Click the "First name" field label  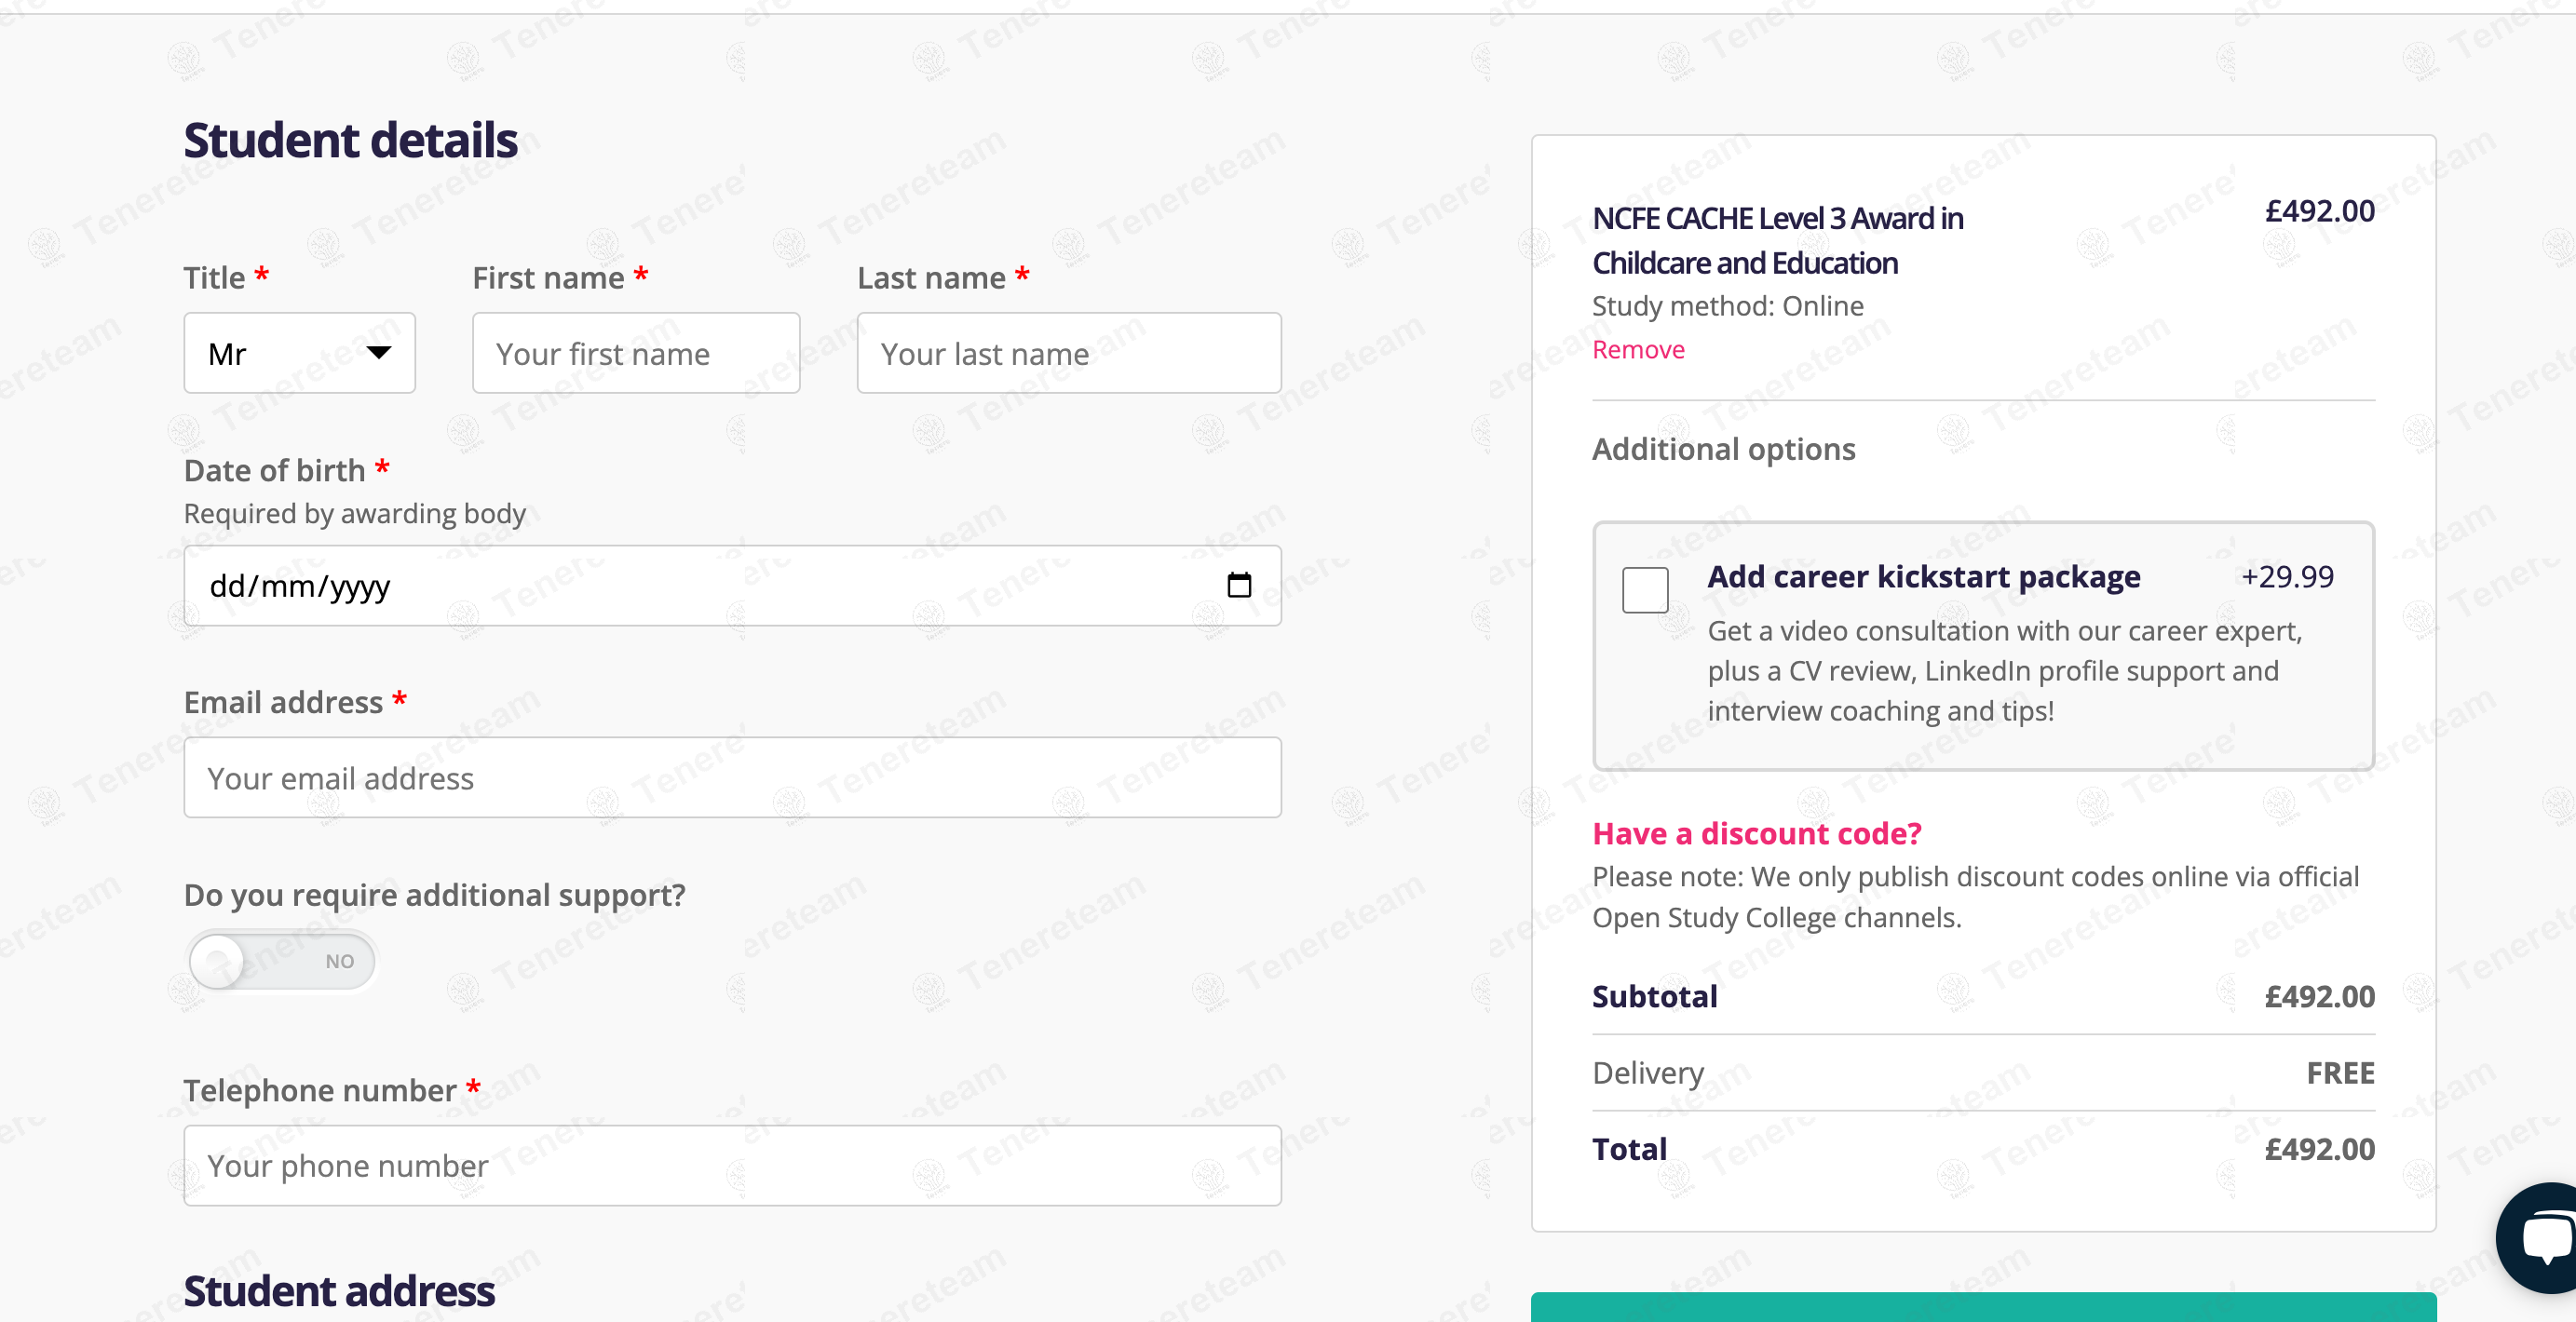(x=548, y=278)
